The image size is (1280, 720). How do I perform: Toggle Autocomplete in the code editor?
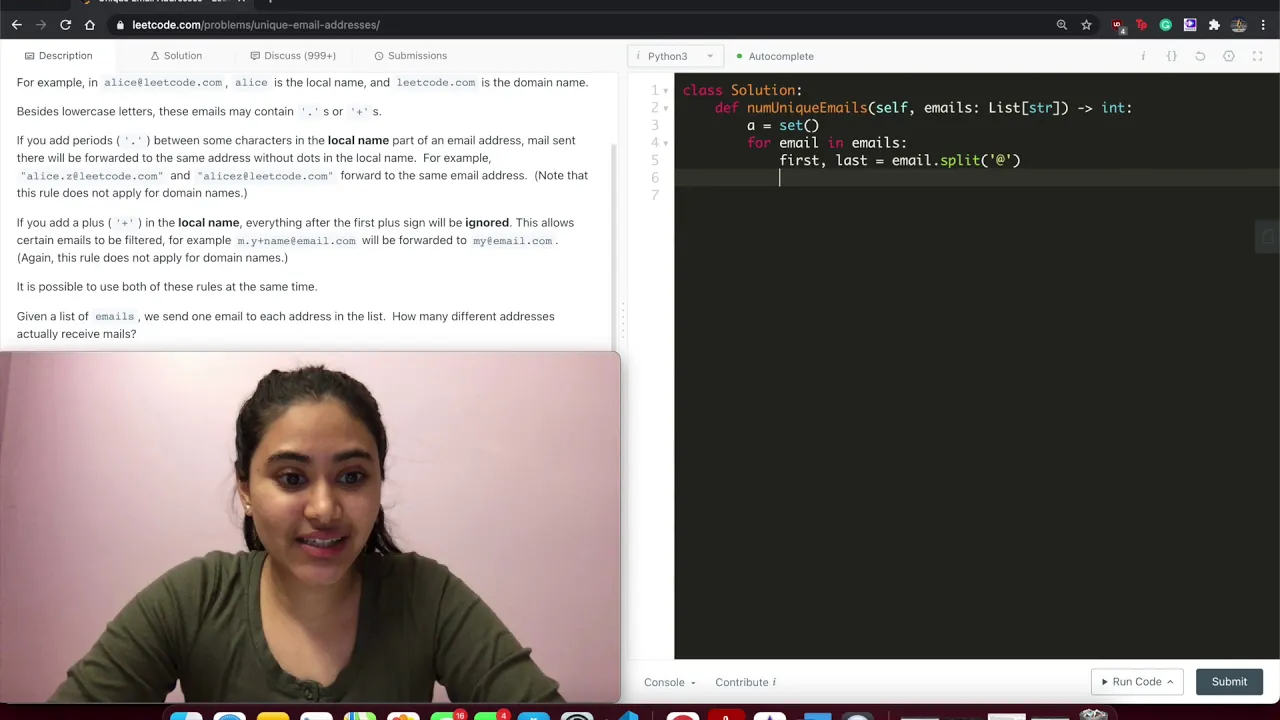pos(775,56)
